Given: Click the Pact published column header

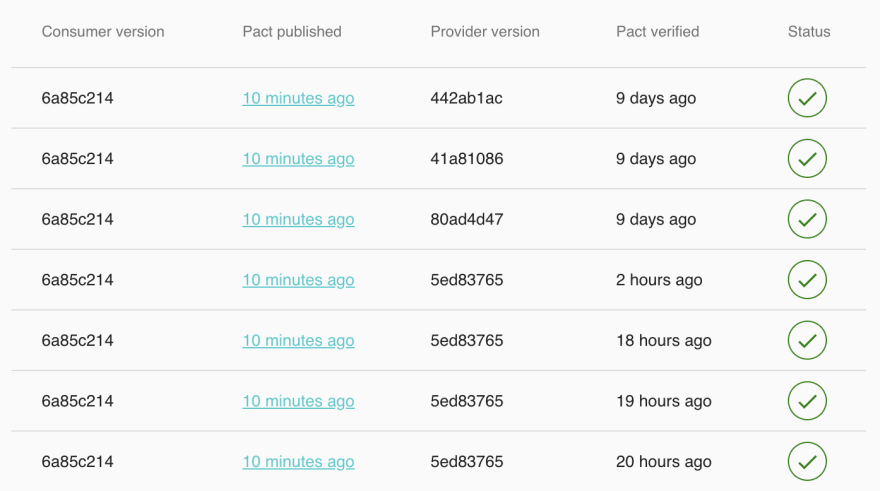Looking at the screenshot, I should pos(292,32).
